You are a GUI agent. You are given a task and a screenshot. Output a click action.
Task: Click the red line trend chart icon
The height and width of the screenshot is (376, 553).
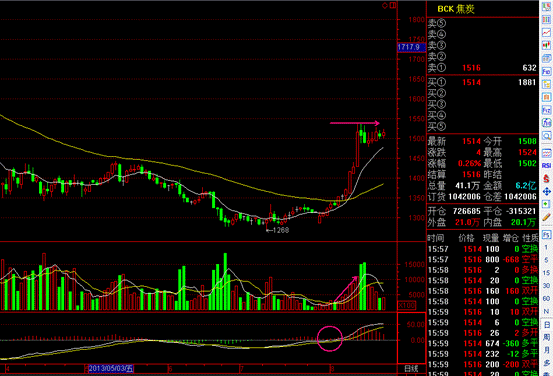(546, 32)
